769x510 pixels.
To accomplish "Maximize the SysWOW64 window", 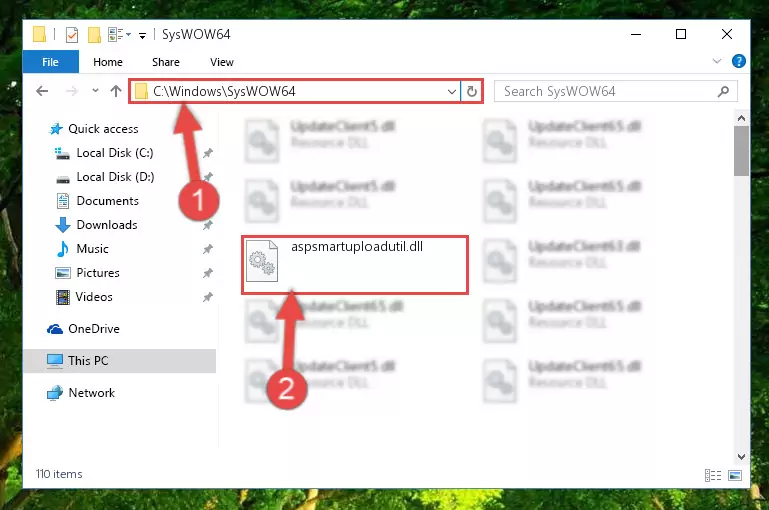I will [x=681, y=34].
